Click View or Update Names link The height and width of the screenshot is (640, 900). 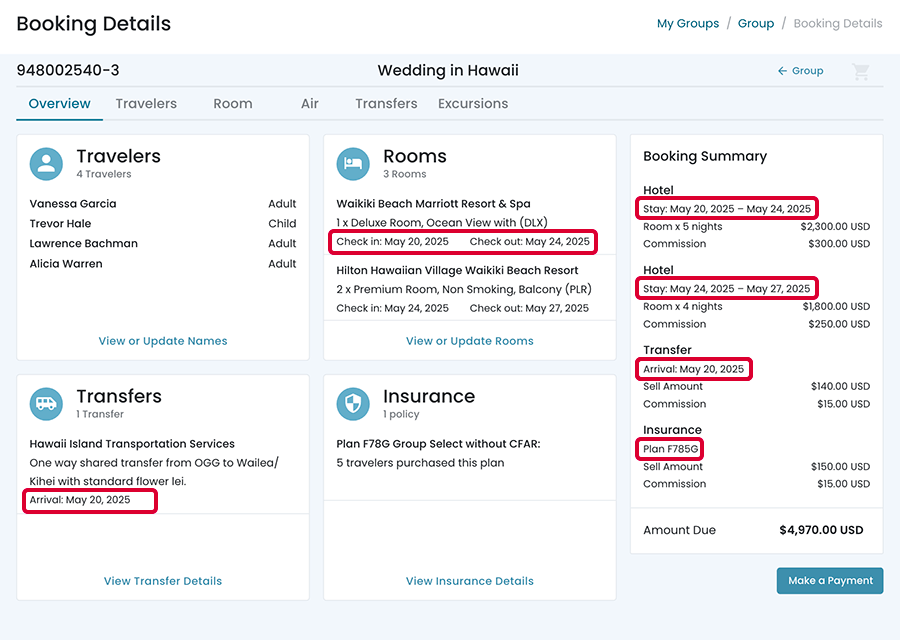[x=163, y=341]
